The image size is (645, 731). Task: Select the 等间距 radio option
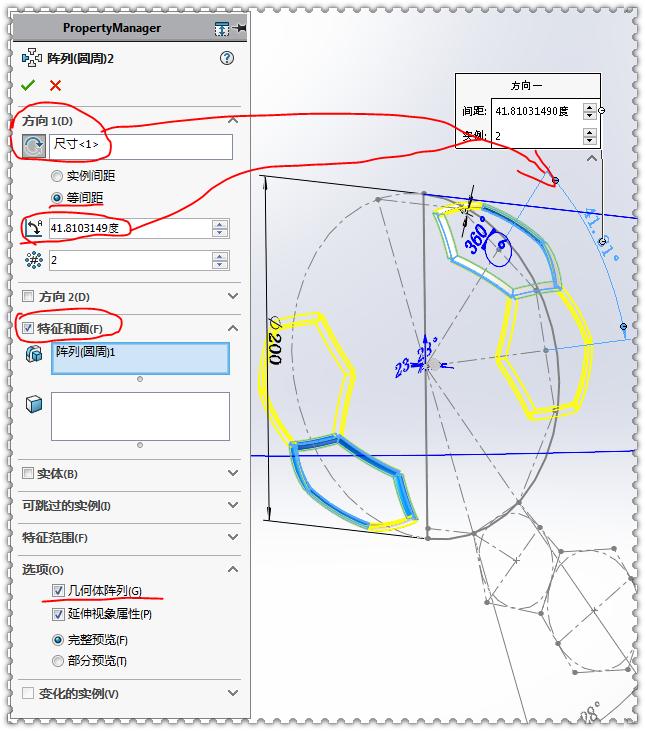56,198
